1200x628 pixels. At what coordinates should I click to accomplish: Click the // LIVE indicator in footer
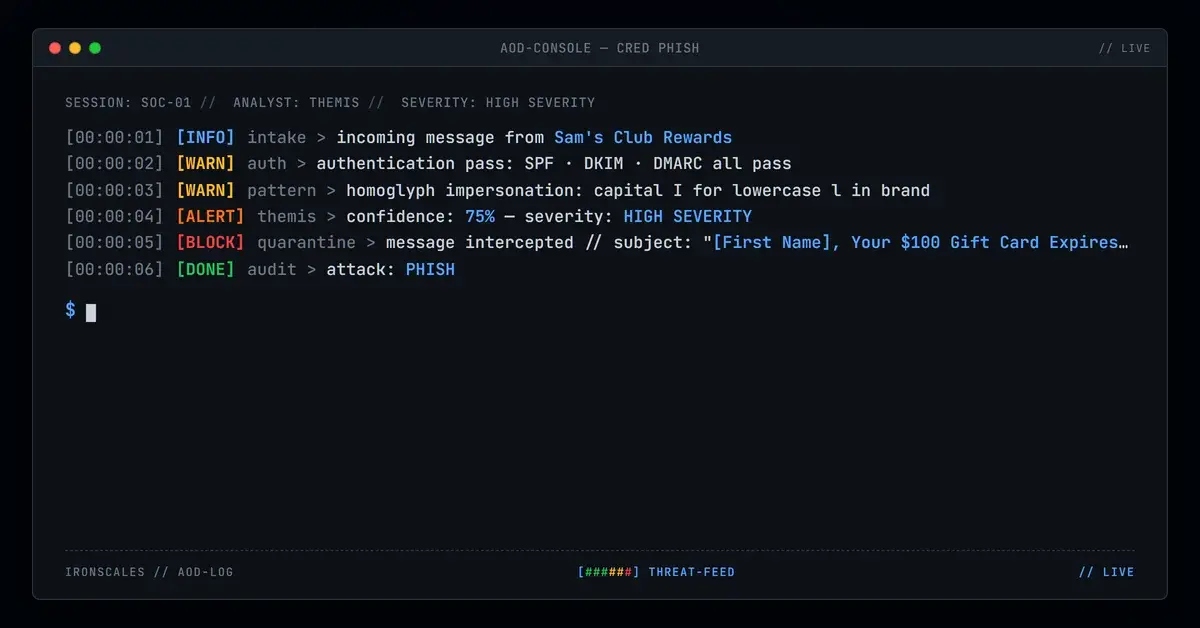coord(1107,572)
